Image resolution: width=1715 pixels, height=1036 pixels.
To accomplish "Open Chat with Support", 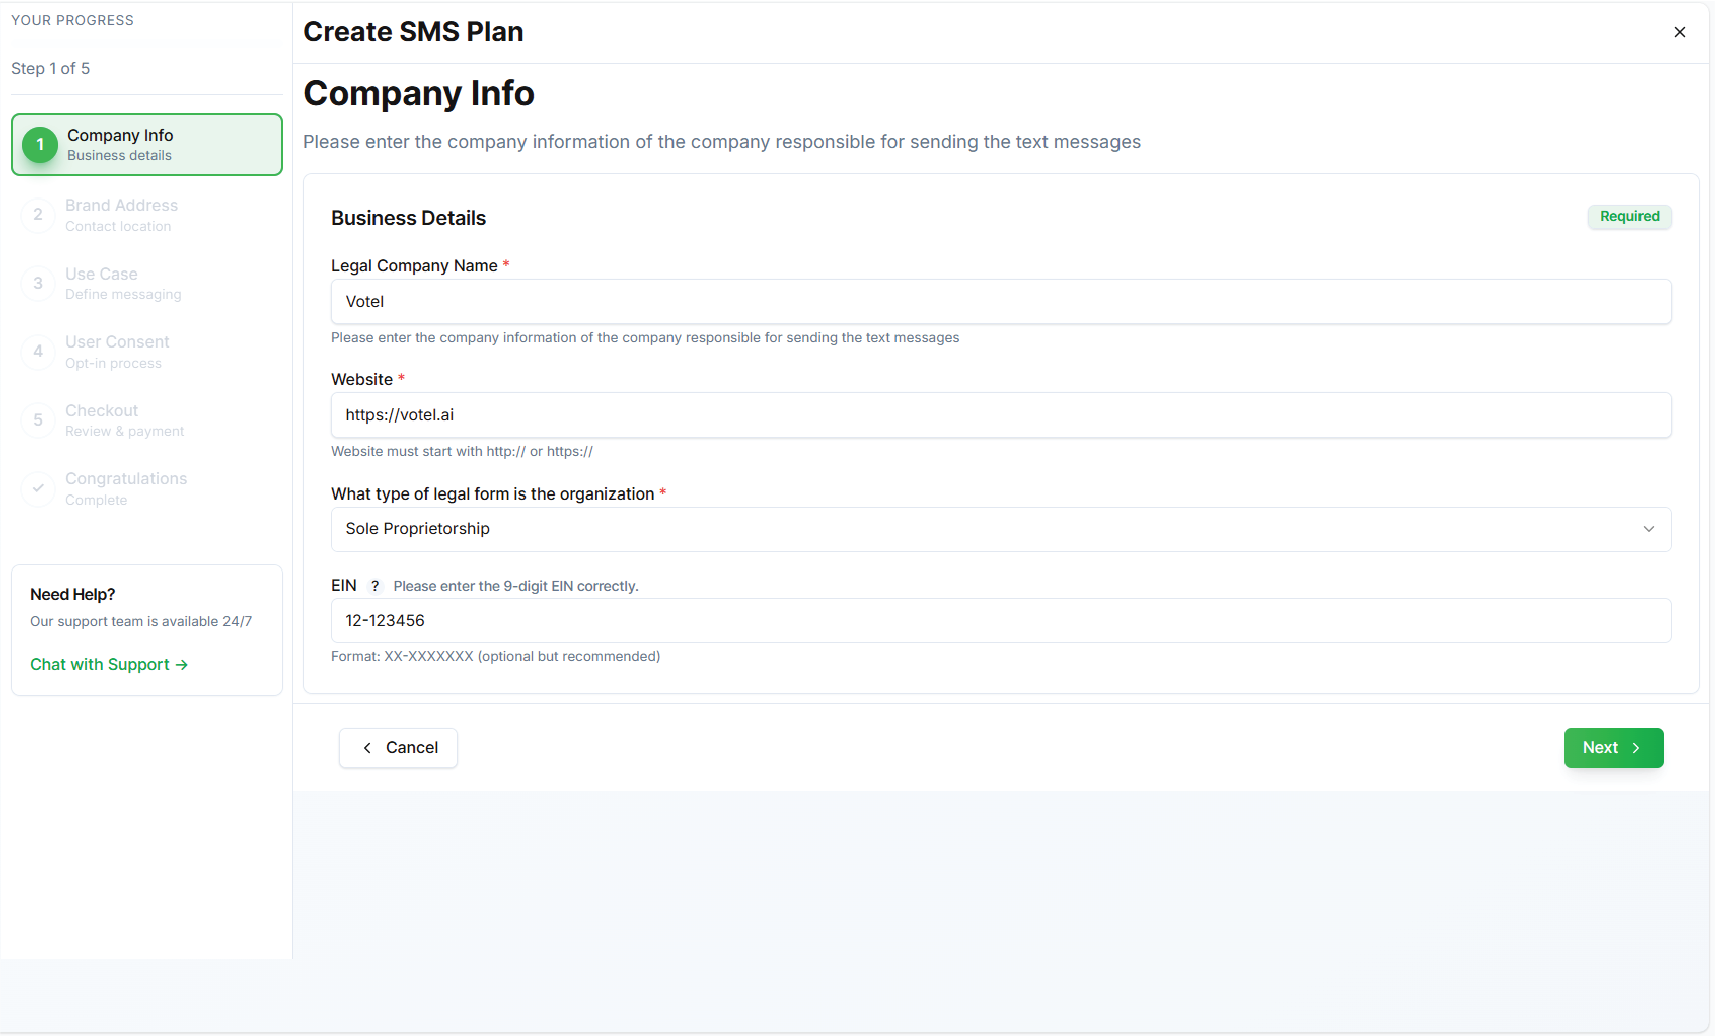I will click(x=100, y=664).
